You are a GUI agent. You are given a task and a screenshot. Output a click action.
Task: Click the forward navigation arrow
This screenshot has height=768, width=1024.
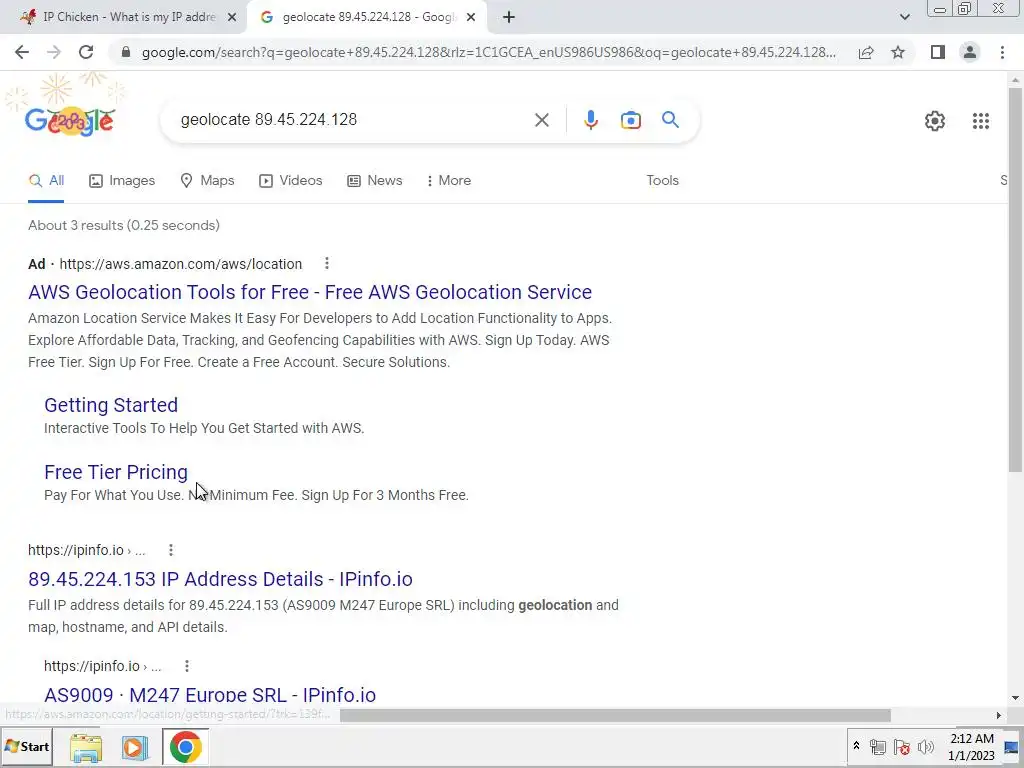pyautogui.click(x=54, y=52)
